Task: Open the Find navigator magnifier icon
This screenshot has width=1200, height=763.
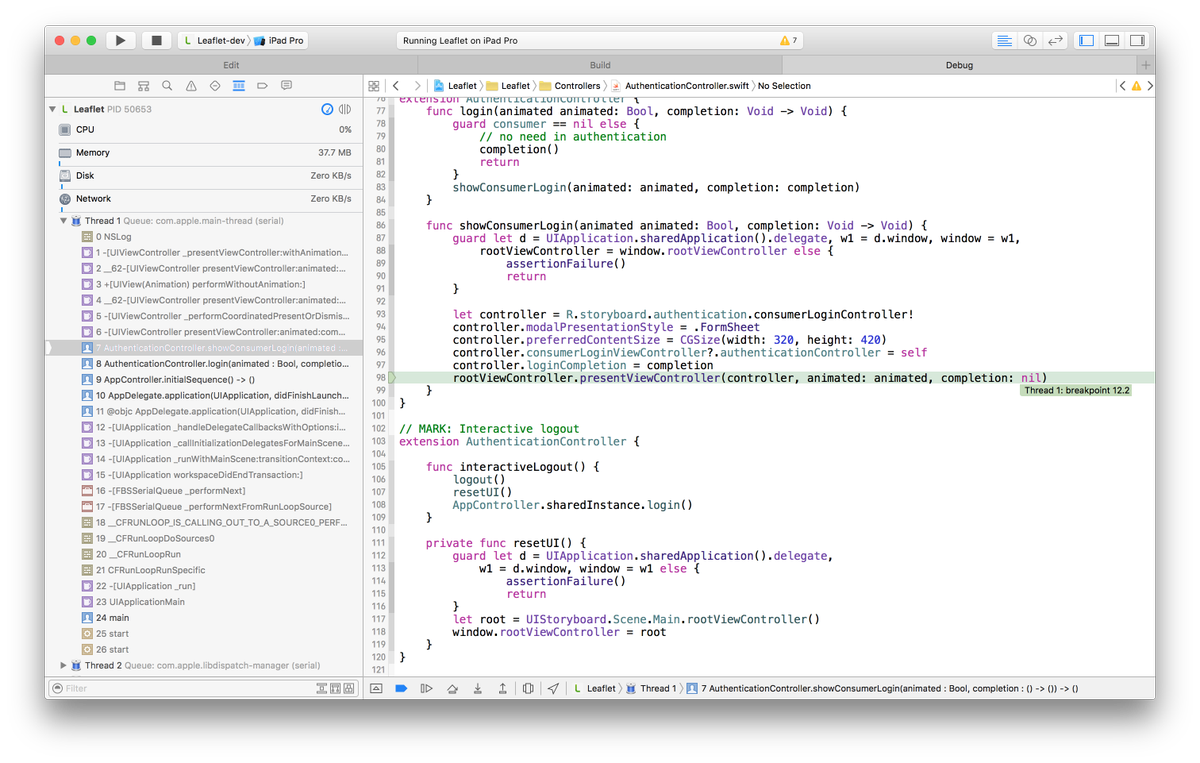Action: (x=167, y=86)
